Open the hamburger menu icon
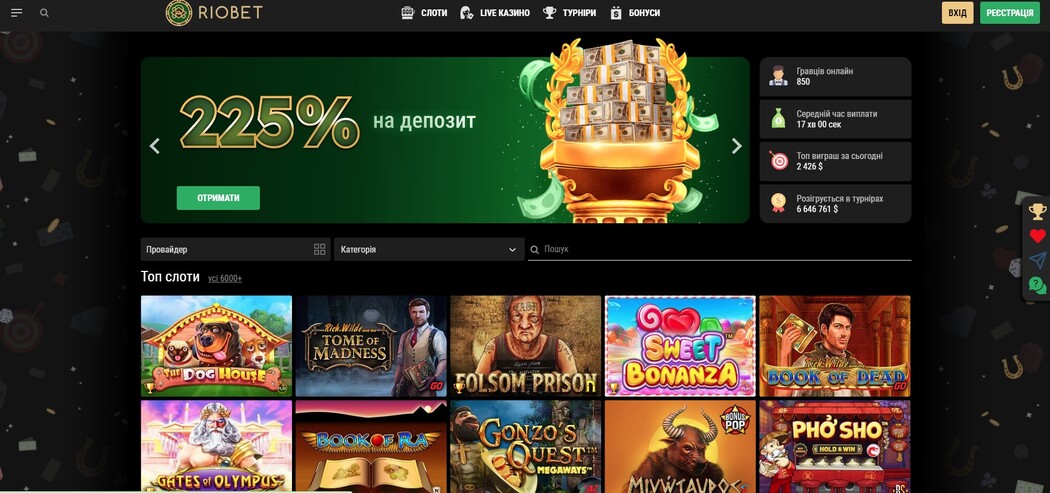This screenshot has height=493, width=1050. pyautogui.click(x=17, y=13)
